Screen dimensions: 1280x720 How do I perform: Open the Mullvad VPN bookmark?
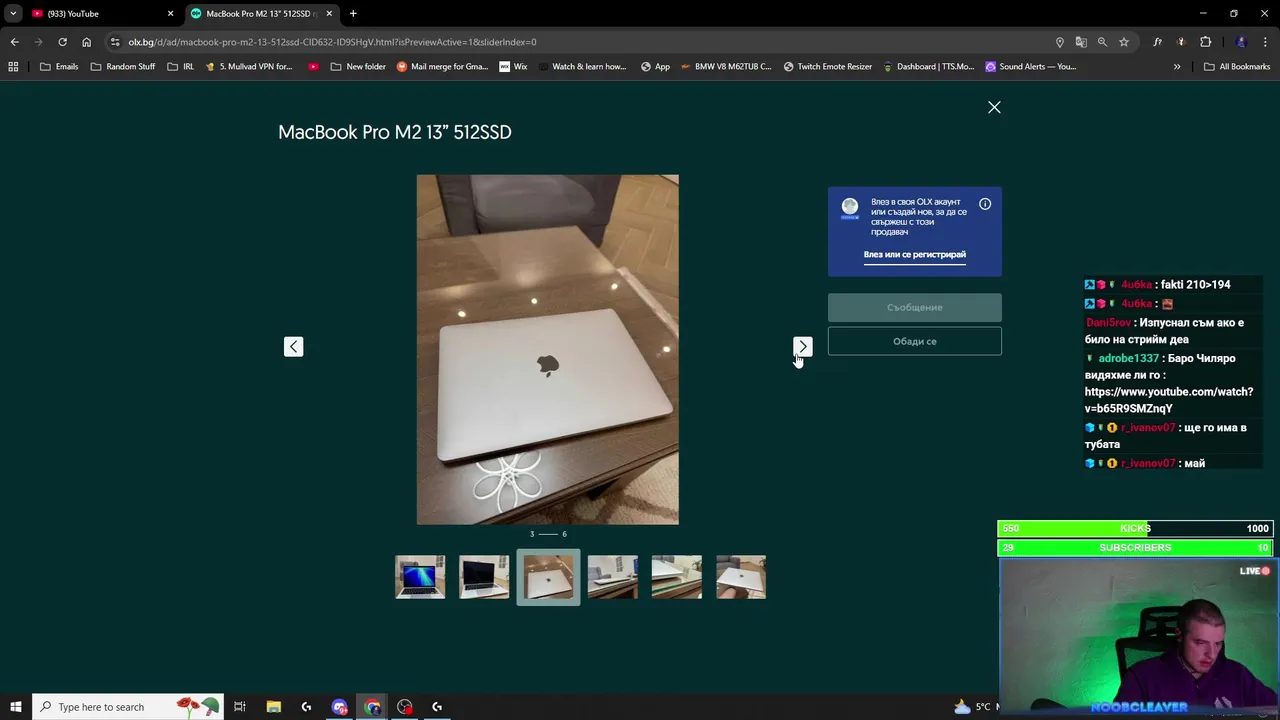click(x=248, y=67)
